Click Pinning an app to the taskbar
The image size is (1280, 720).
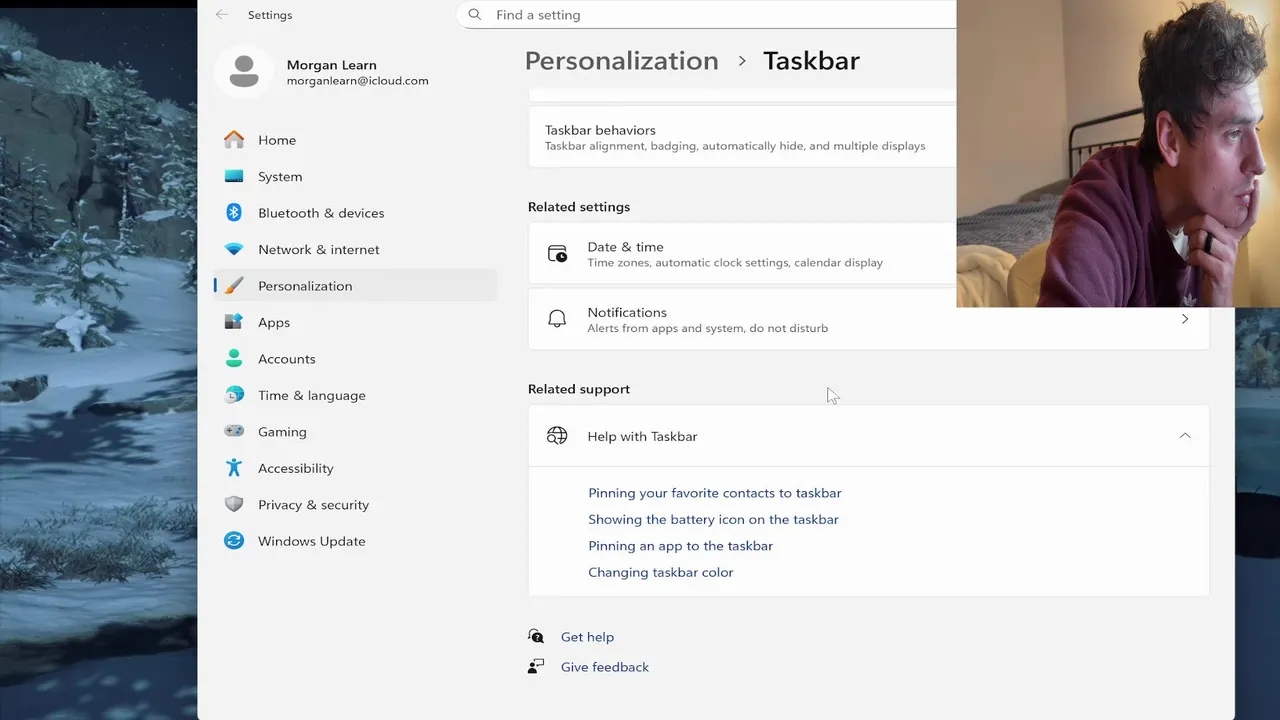(680, 546)
